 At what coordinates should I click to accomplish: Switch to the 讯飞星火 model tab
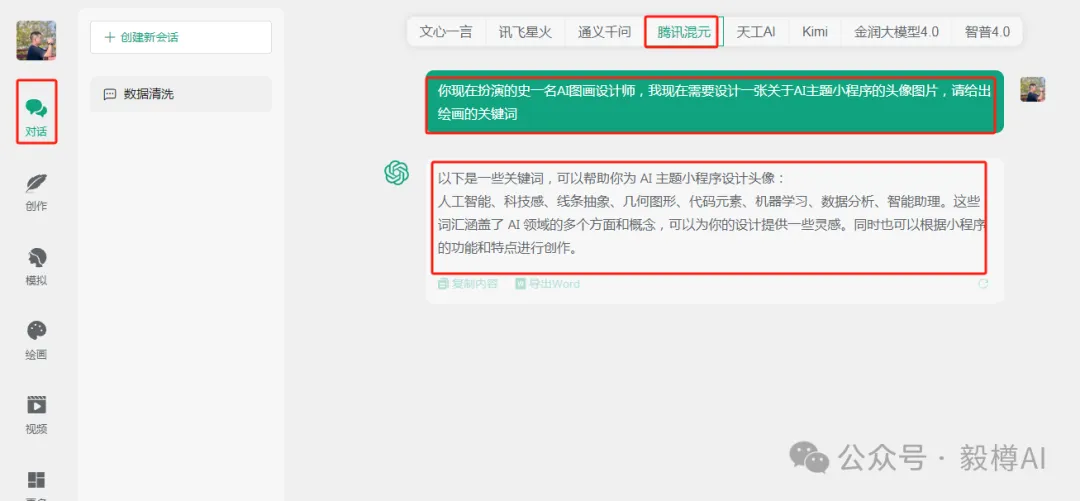coord(525,32)
